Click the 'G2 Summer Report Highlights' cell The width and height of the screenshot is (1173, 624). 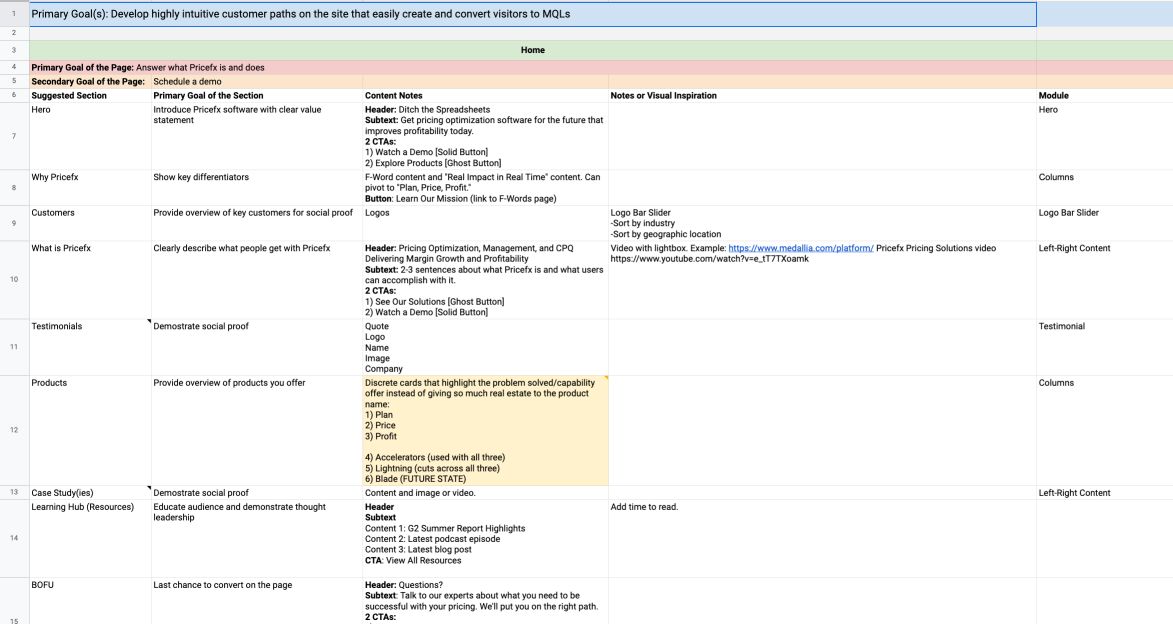pyautogui.click(x=486, y=538)
